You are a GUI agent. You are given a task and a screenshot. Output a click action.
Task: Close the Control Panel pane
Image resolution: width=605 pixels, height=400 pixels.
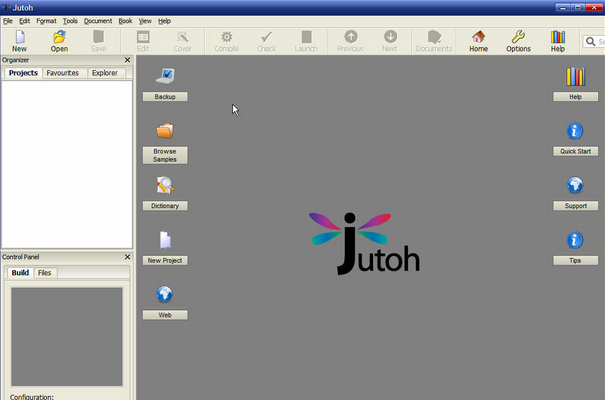(x=128, y=257)
